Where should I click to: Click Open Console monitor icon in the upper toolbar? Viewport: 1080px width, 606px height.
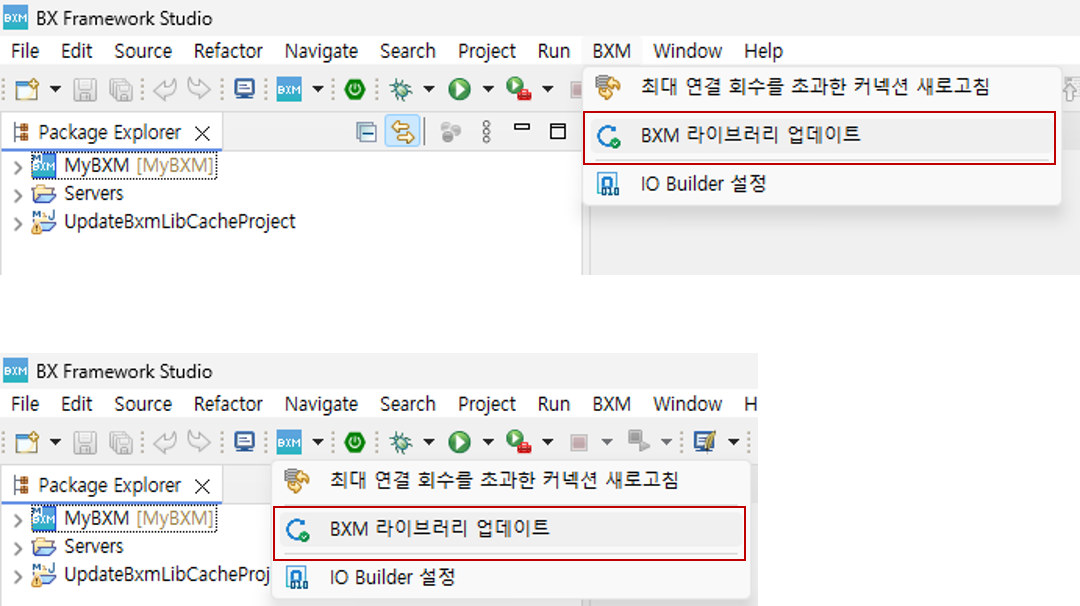pyautogui.click(x=245, y=89)
